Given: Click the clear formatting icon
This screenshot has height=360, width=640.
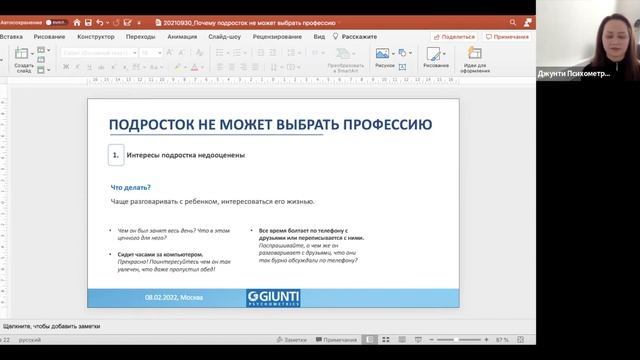Looking at the screenshot, I should (199, 53).
